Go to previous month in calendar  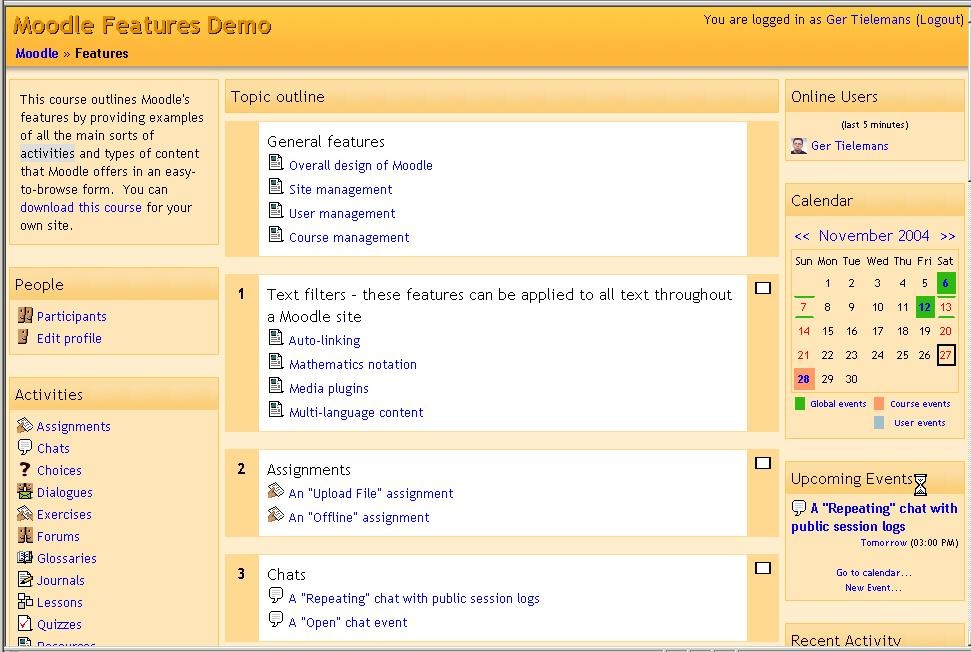[802, 237]
